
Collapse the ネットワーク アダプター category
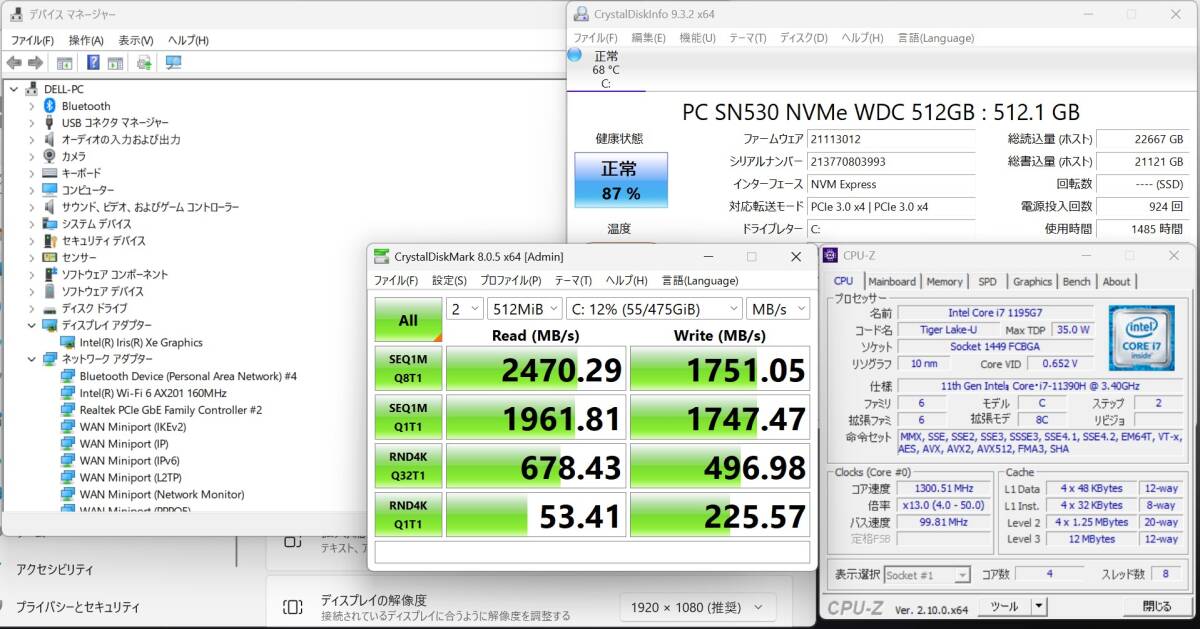[31, 359]
